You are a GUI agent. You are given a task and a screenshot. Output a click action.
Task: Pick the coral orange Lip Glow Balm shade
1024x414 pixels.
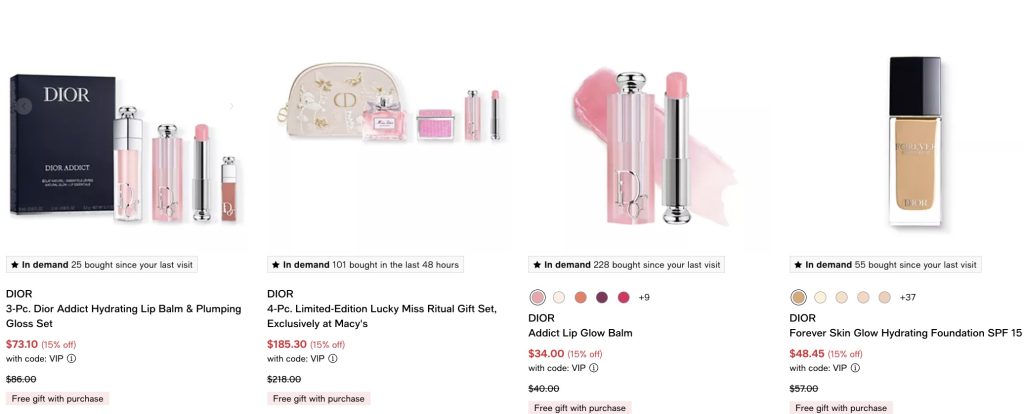[581, 297]
